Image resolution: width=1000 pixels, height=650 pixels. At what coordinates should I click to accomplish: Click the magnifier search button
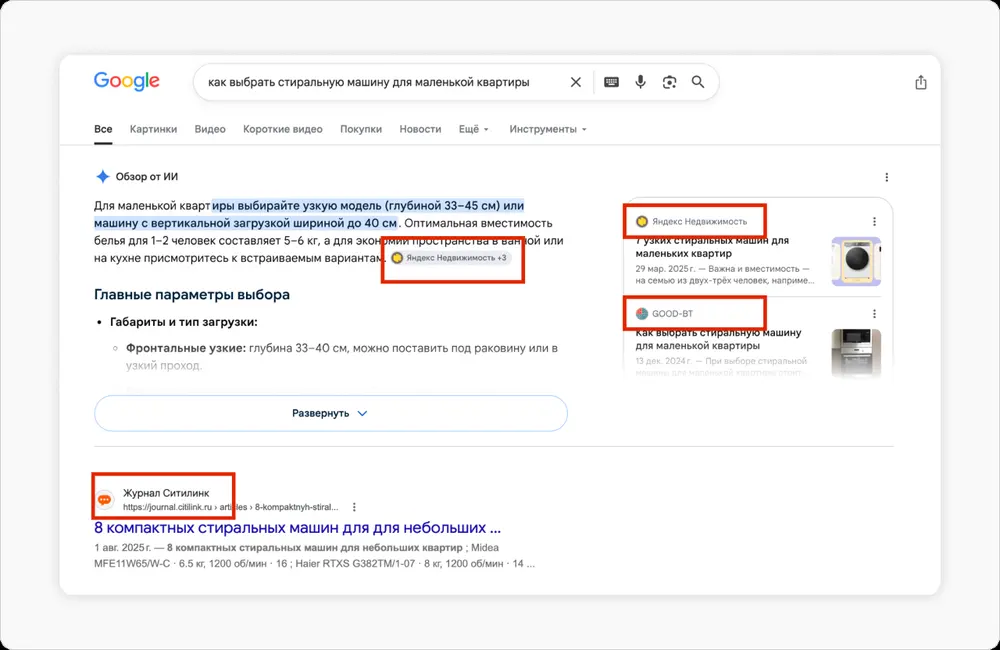[698, 82]
